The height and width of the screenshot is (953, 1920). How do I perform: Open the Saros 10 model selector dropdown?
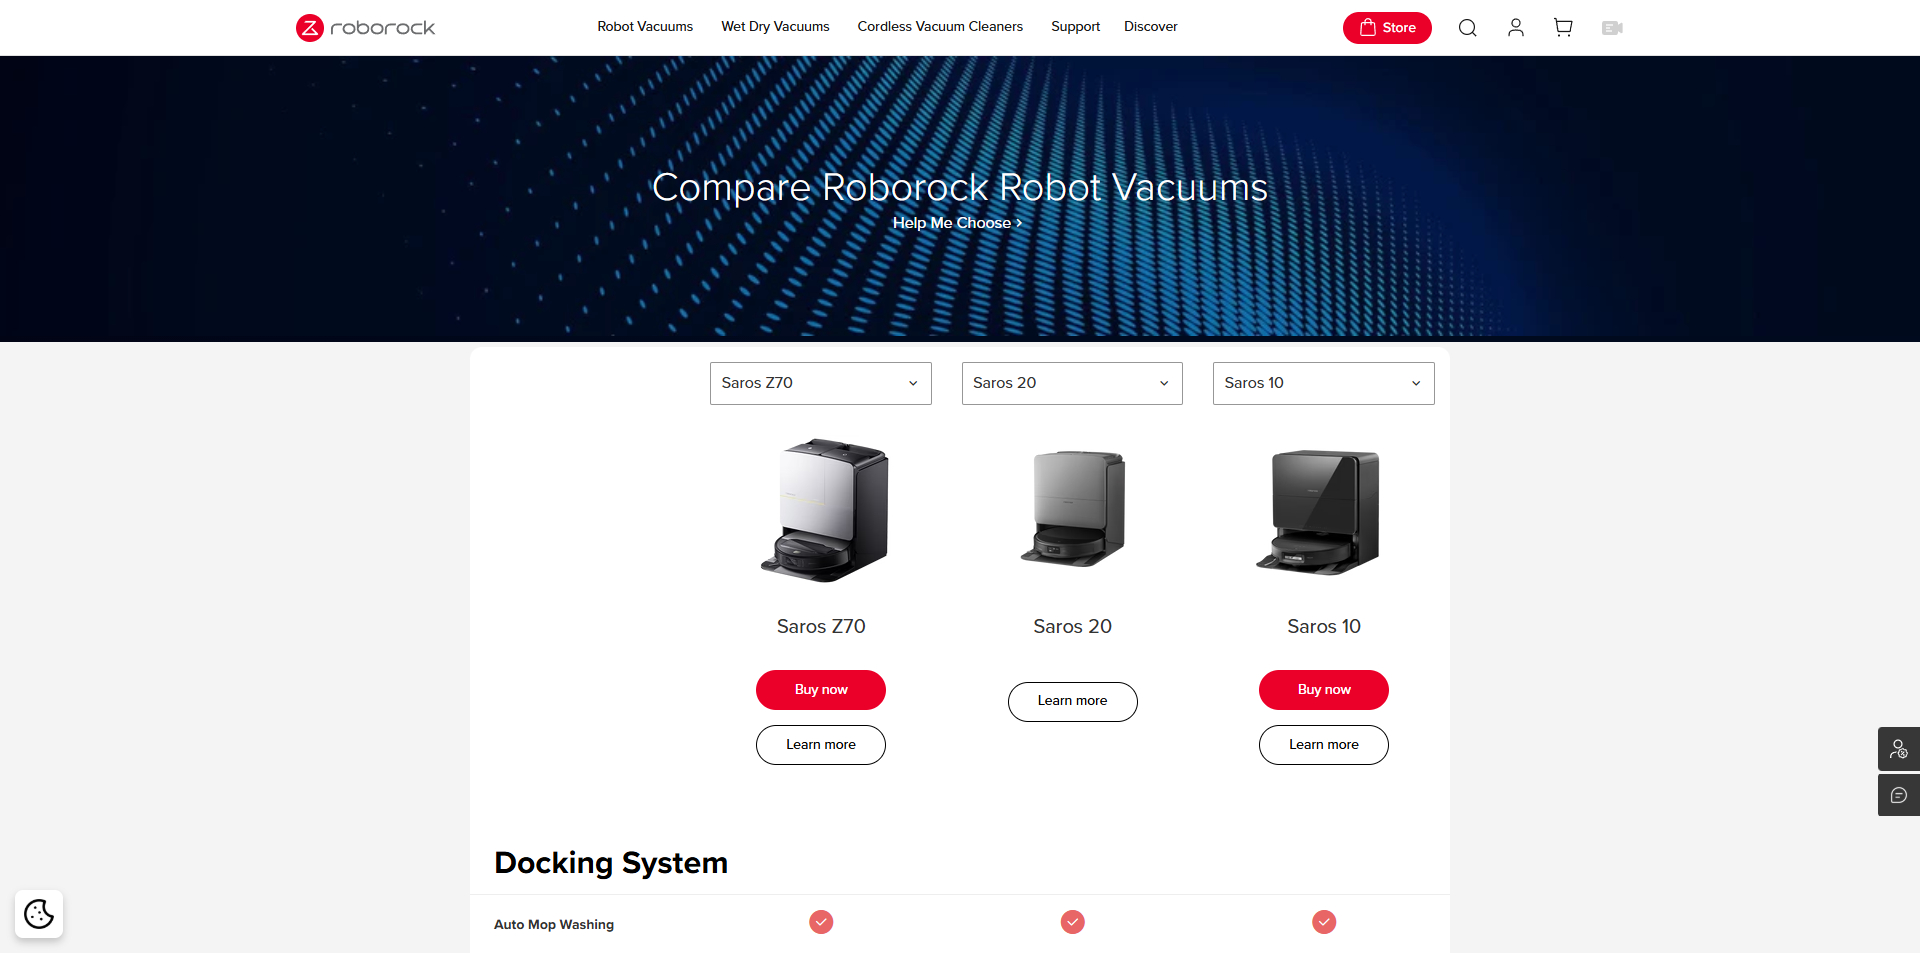point(1322,383)
